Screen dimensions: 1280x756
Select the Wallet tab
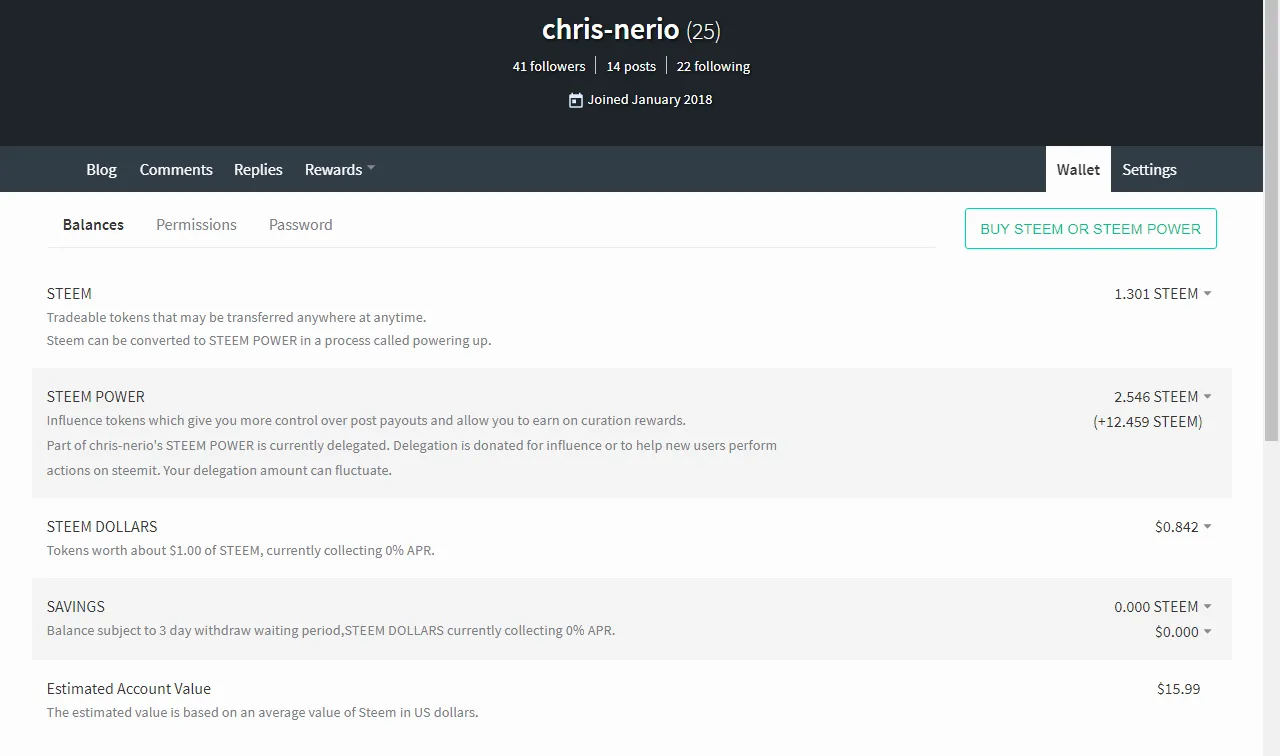1078,169
